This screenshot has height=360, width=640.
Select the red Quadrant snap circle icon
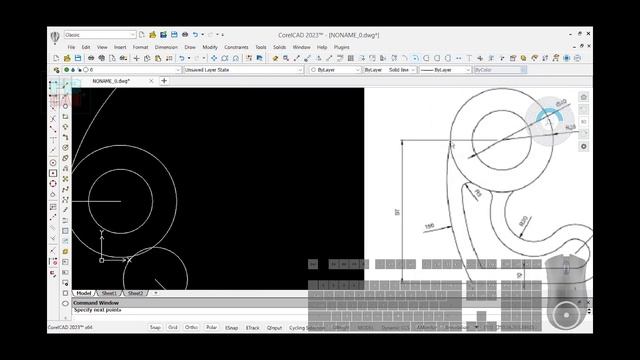53,184
